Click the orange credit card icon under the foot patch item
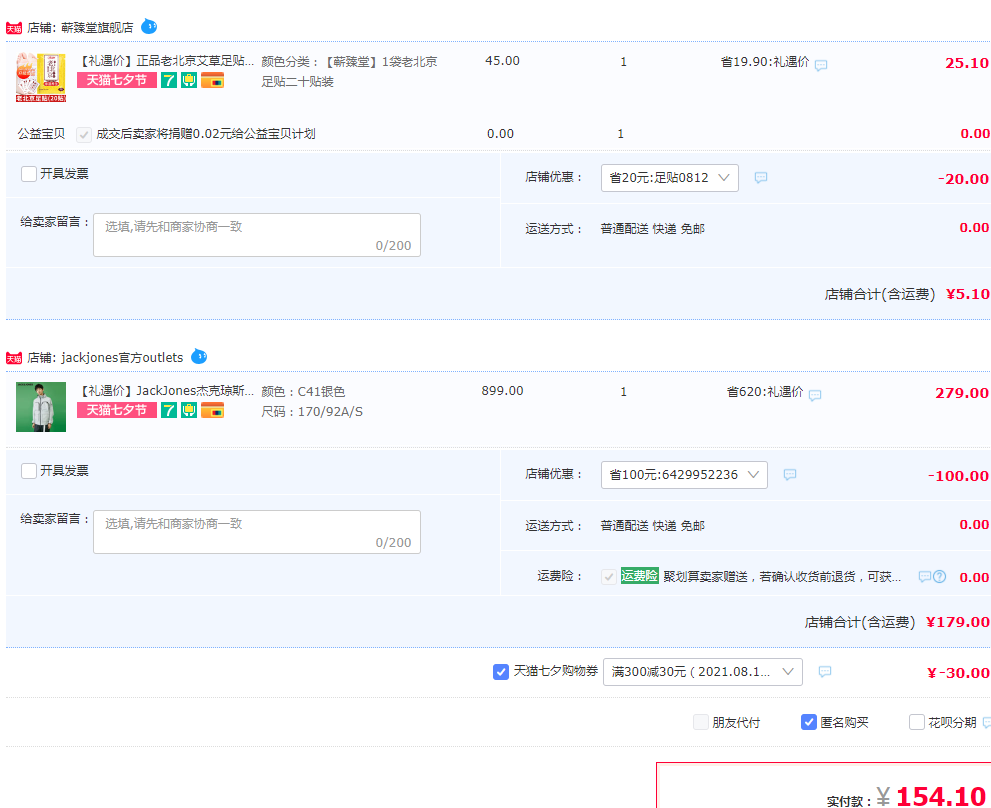This screenshot has height=808, width=991. click(212, 80)
